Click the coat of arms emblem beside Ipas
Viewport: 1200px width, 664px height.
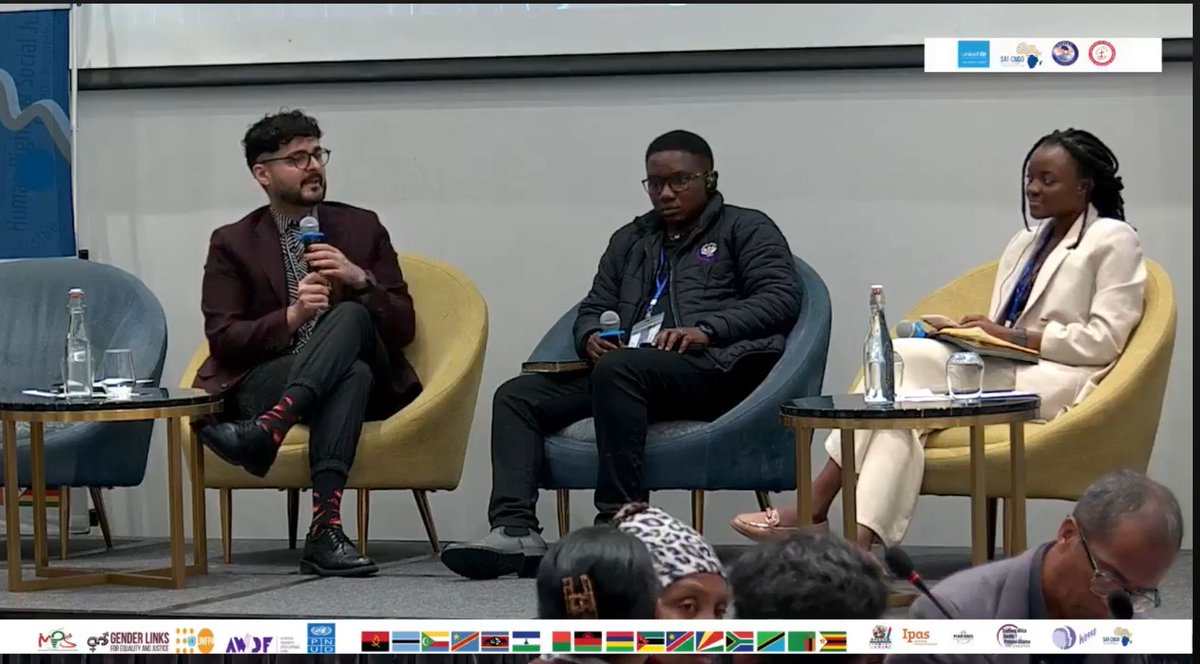(881, 637)
